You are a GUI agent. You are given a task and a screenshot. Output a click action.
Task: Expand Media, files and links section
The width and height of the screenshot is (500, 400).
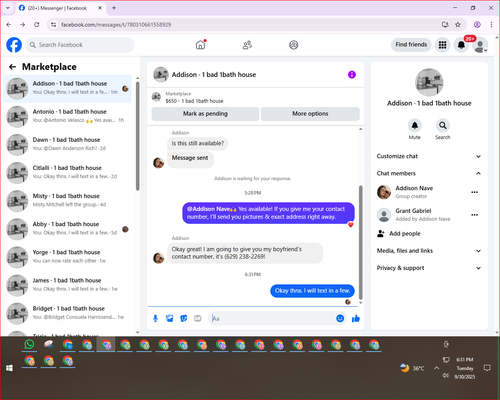(429, 251)
